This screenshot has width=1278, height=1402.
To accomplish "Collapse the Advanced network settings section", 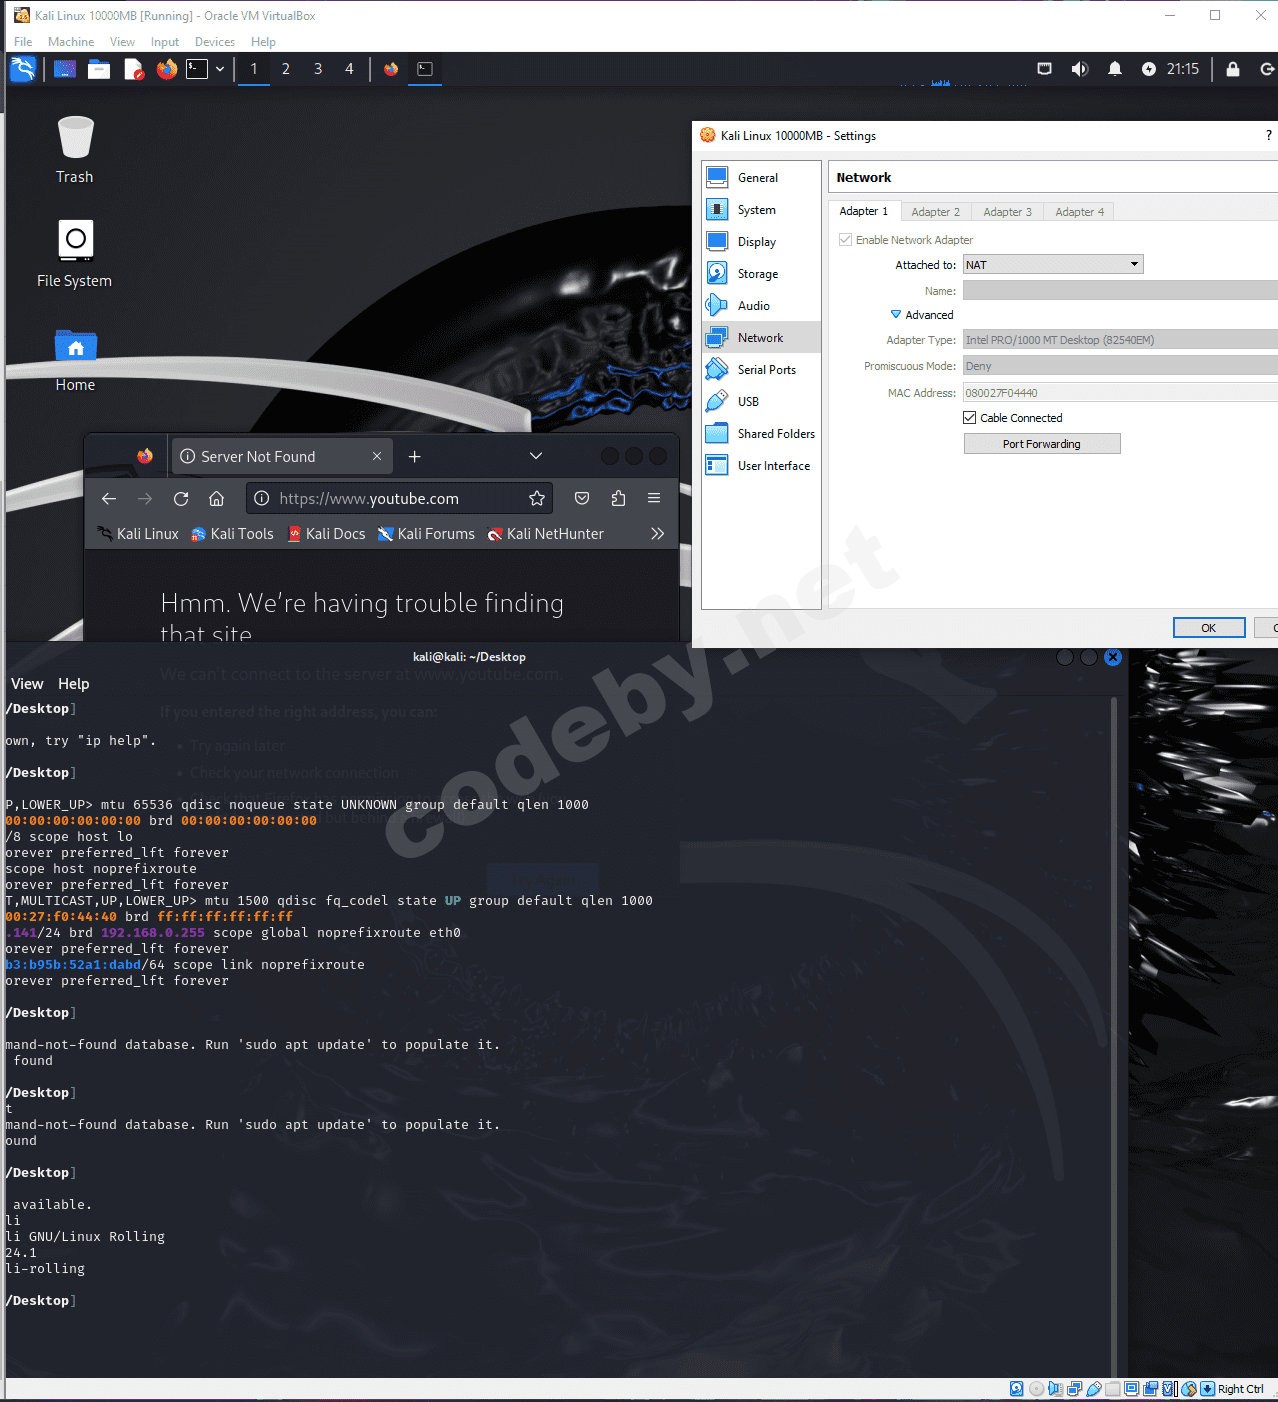I will click(x=896, y=315).
